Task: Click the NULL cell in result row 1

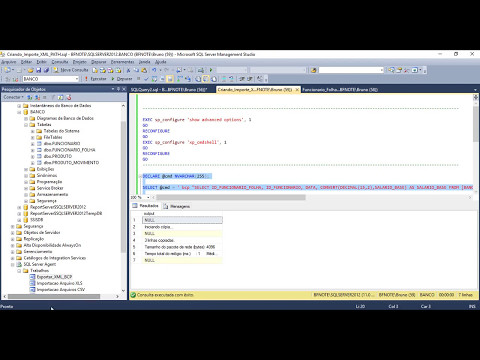Action: (x=182, y=220)
